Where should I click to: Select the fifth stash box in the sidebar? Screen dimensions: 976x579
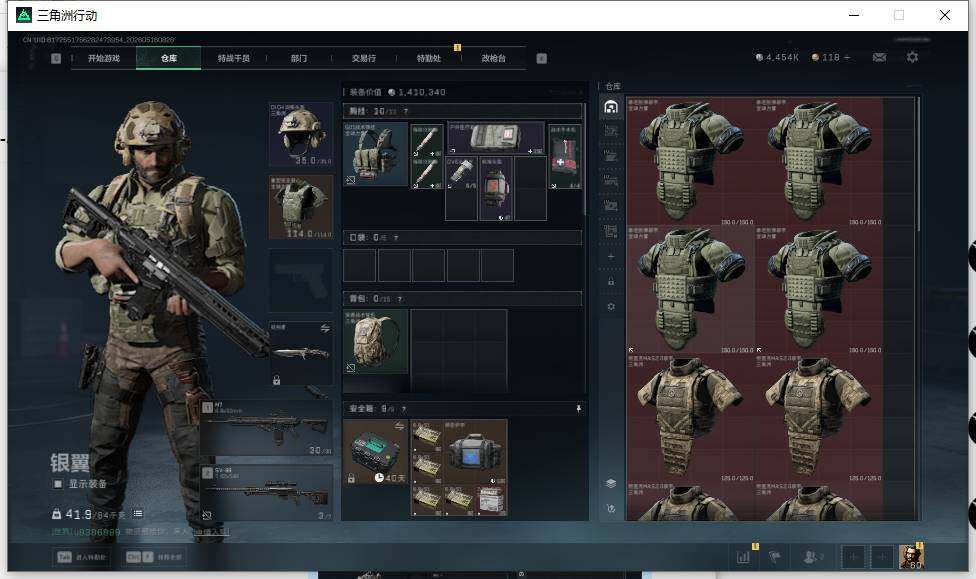[x=611, y=205]
